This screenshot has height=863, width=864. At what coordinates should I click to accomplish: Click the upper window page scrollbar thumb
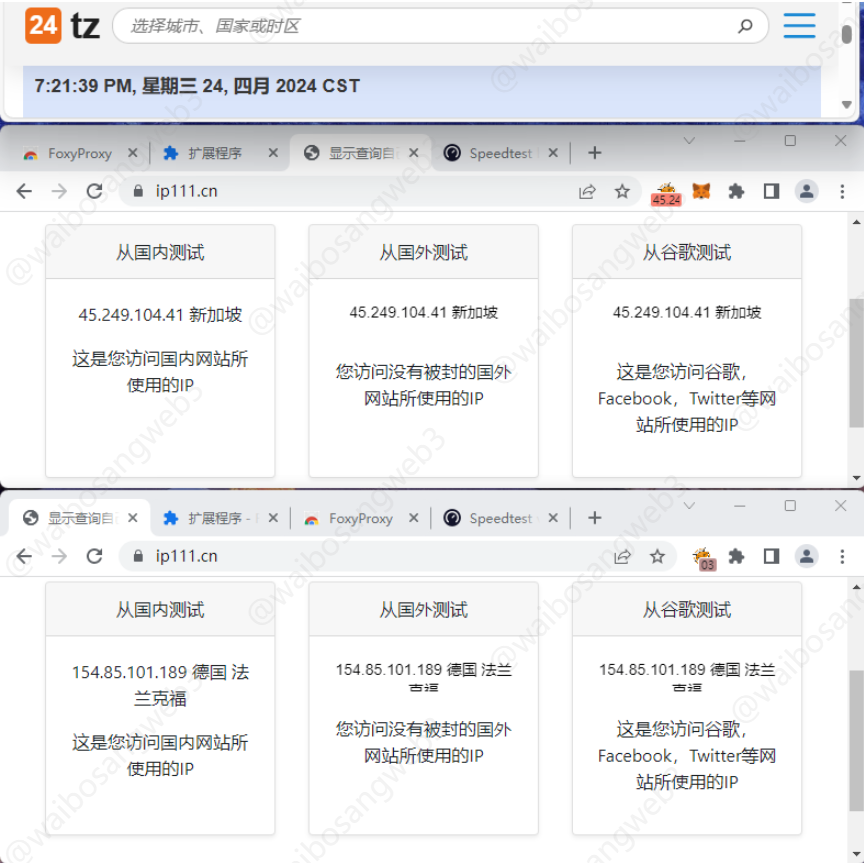(x=856, y=363)
